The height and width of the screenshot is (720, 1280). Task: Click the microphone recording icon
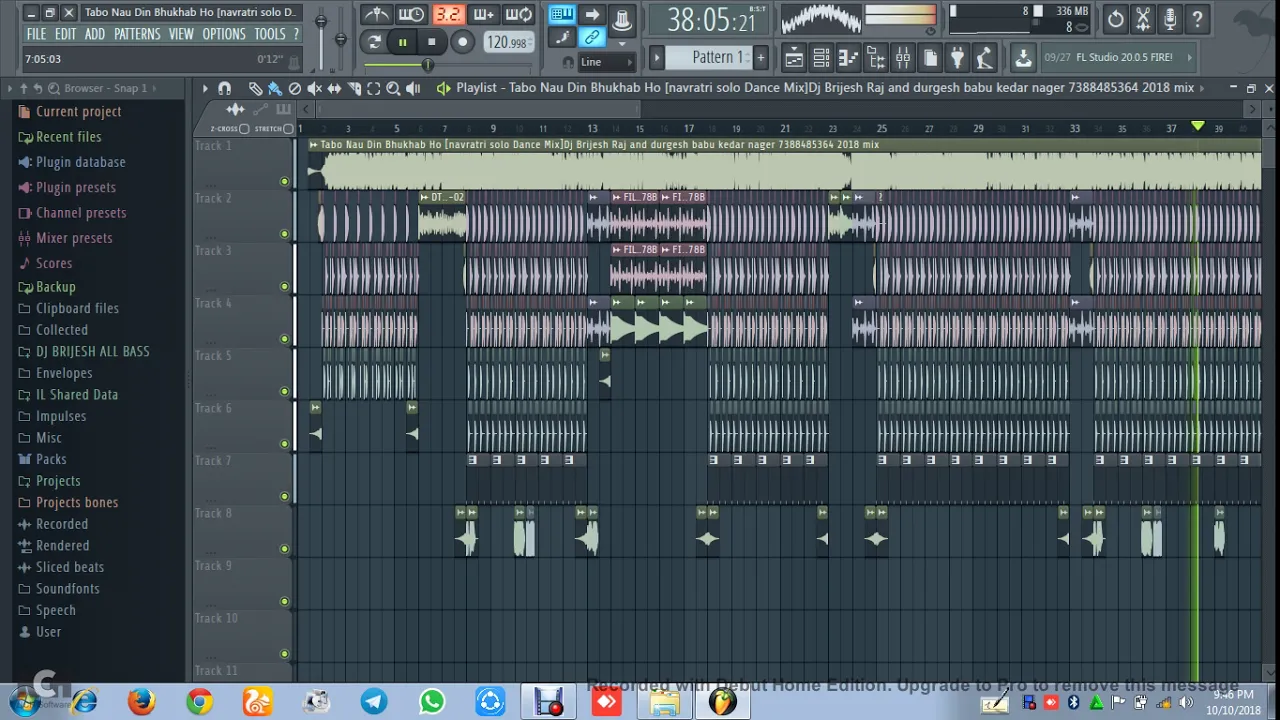point(1170,18)
